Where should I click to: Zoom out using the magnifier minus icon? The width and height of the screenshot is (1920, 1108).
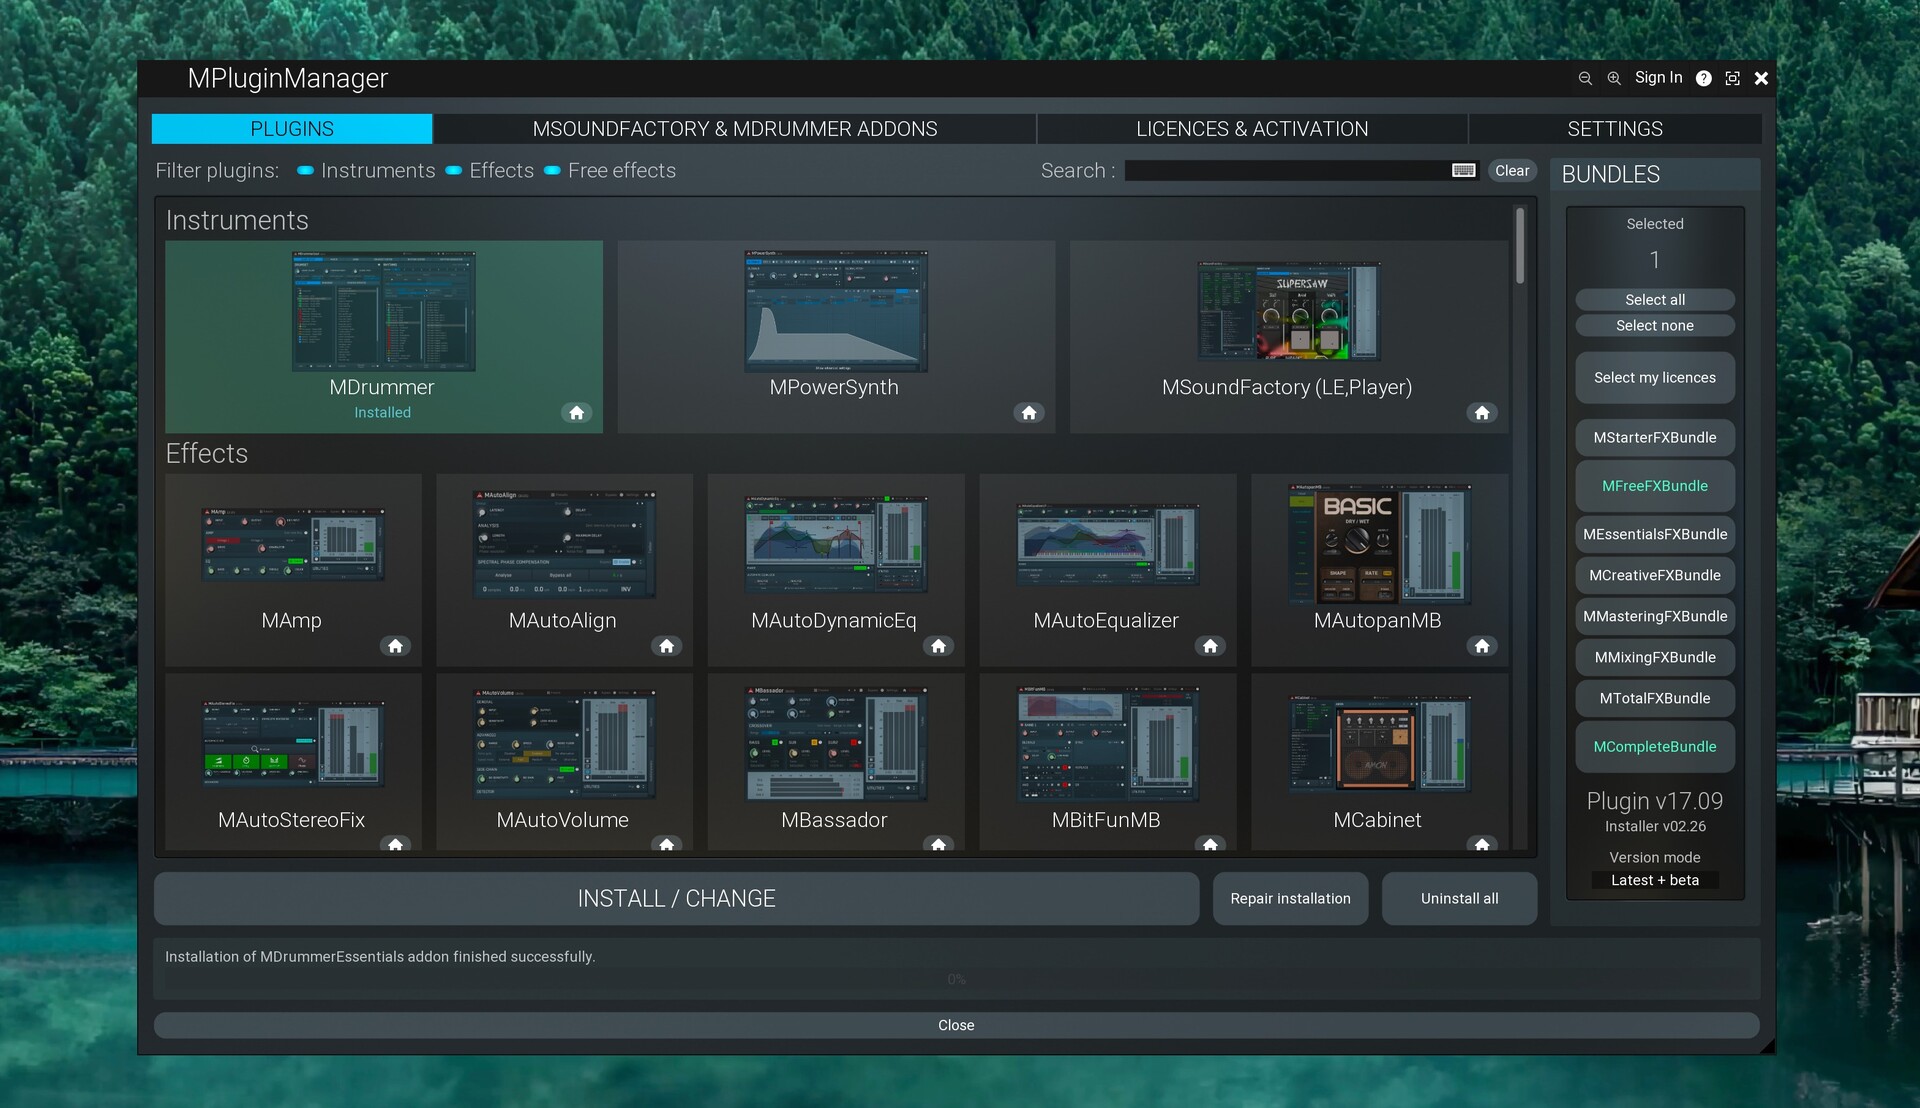click(x=1585, y=78)
